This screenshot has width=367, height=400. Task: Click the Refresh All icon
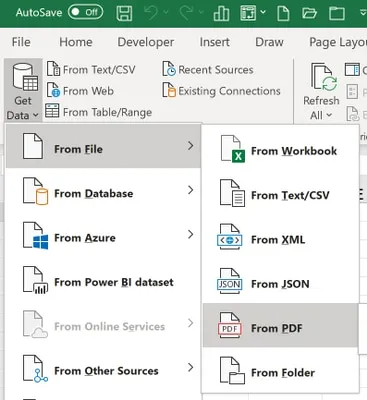324,77
